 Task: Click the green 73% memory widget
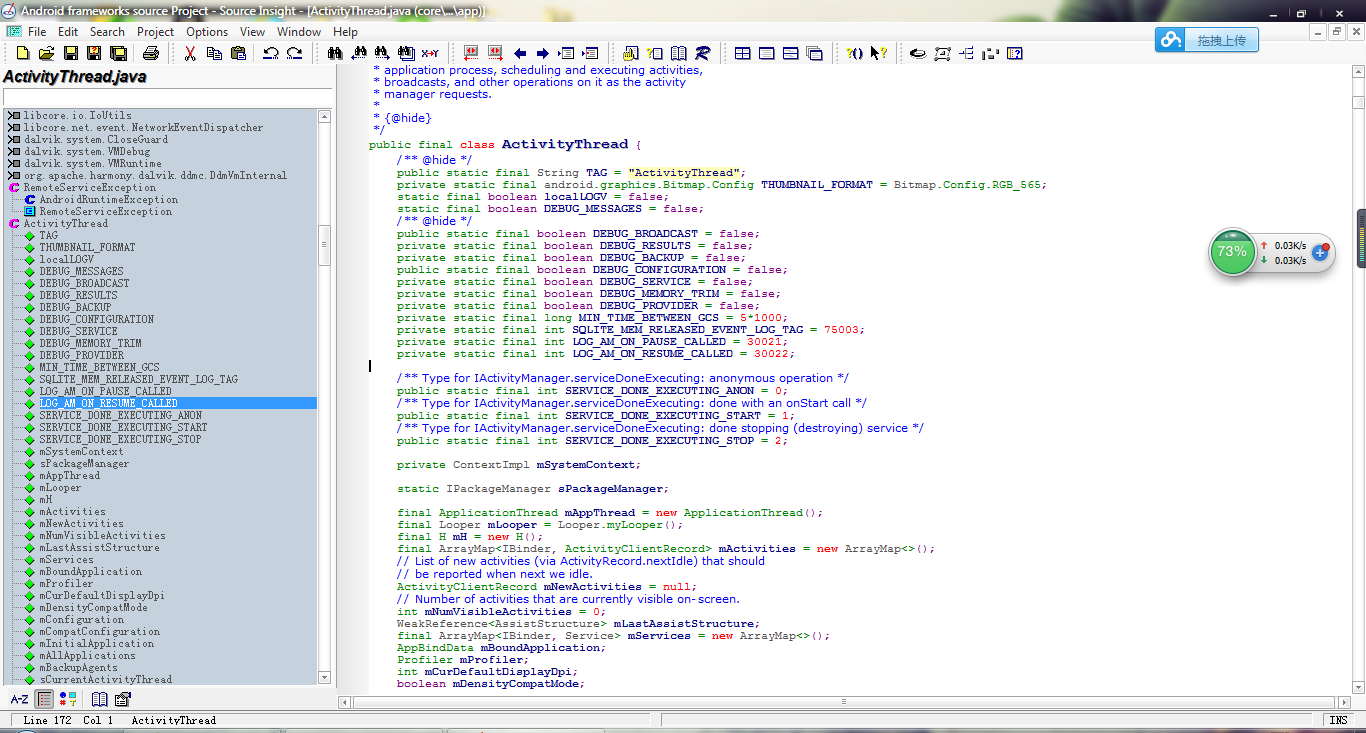[1232, 252]
